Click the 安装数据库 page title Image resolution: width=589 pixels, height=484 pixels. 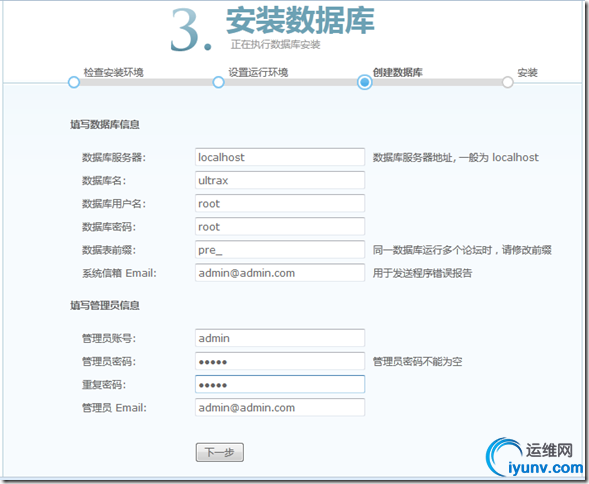pyautogui.click(x=300, y=20)
